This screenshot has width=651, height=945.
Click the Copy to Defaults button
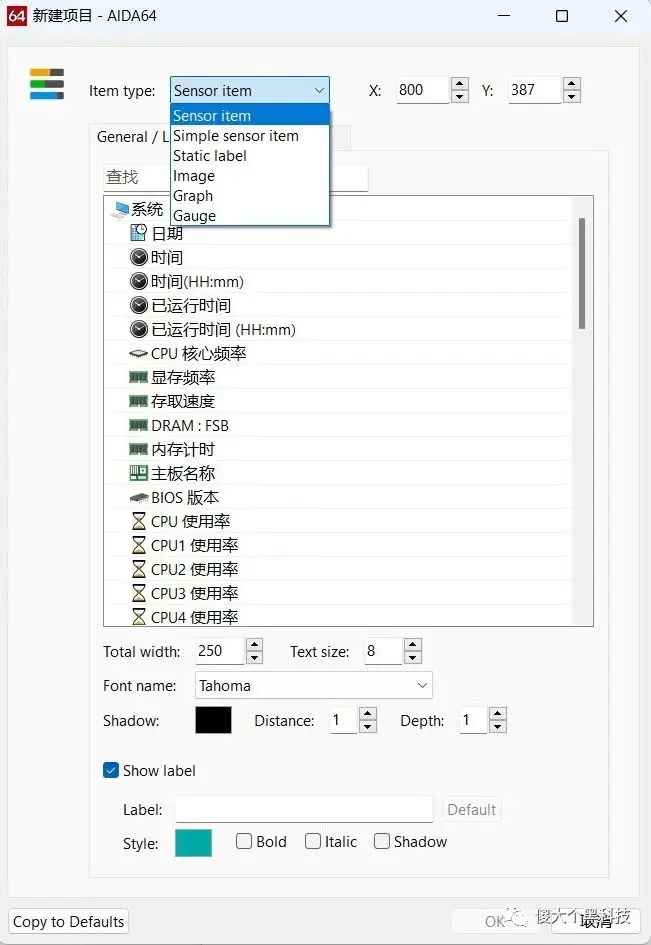pyautogui.click(x=68, y=921)
